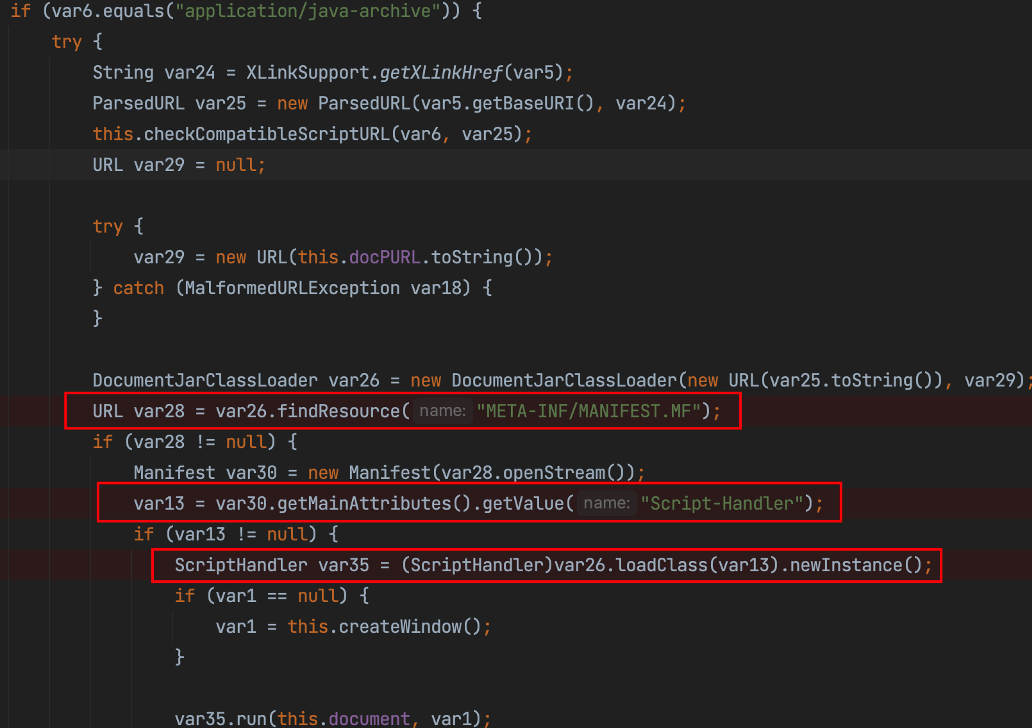Click "Manifest var30" declaration
The height and width of the screenshot is (728, 1032).
click(205, 473)
